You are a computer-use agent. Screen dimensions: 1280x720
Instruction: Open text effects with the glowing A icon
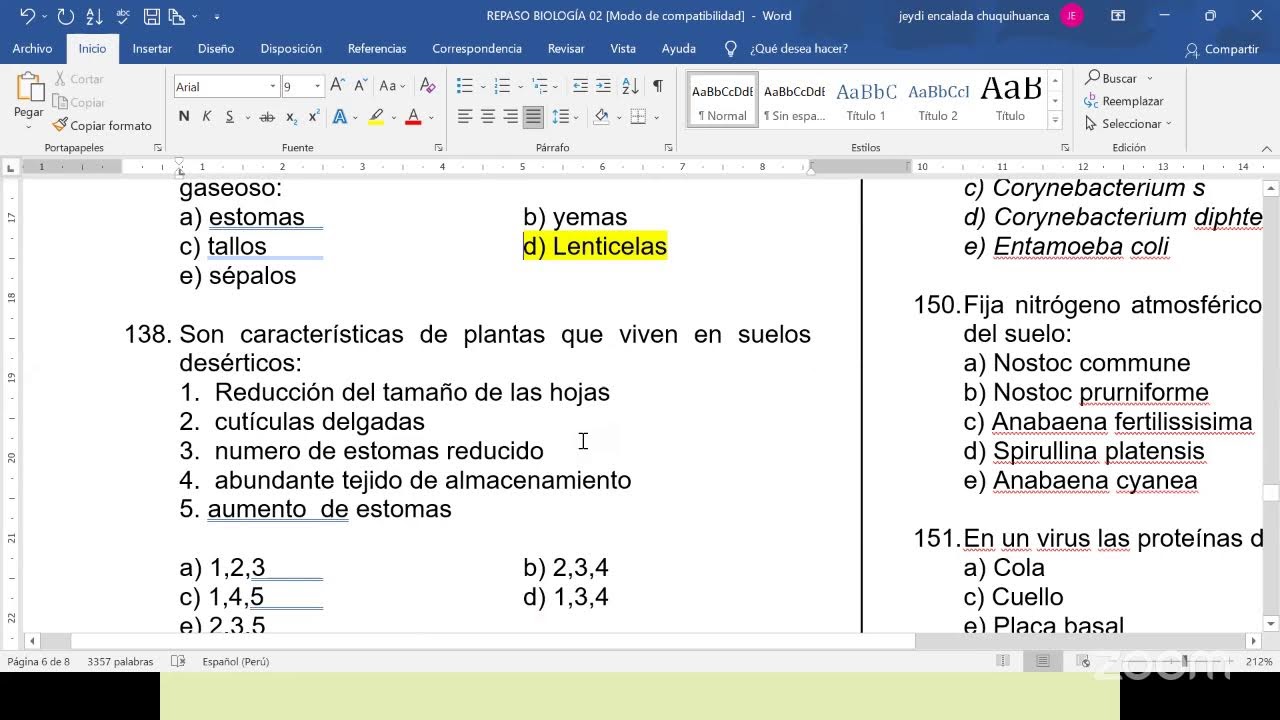click(x=339, y=117)
